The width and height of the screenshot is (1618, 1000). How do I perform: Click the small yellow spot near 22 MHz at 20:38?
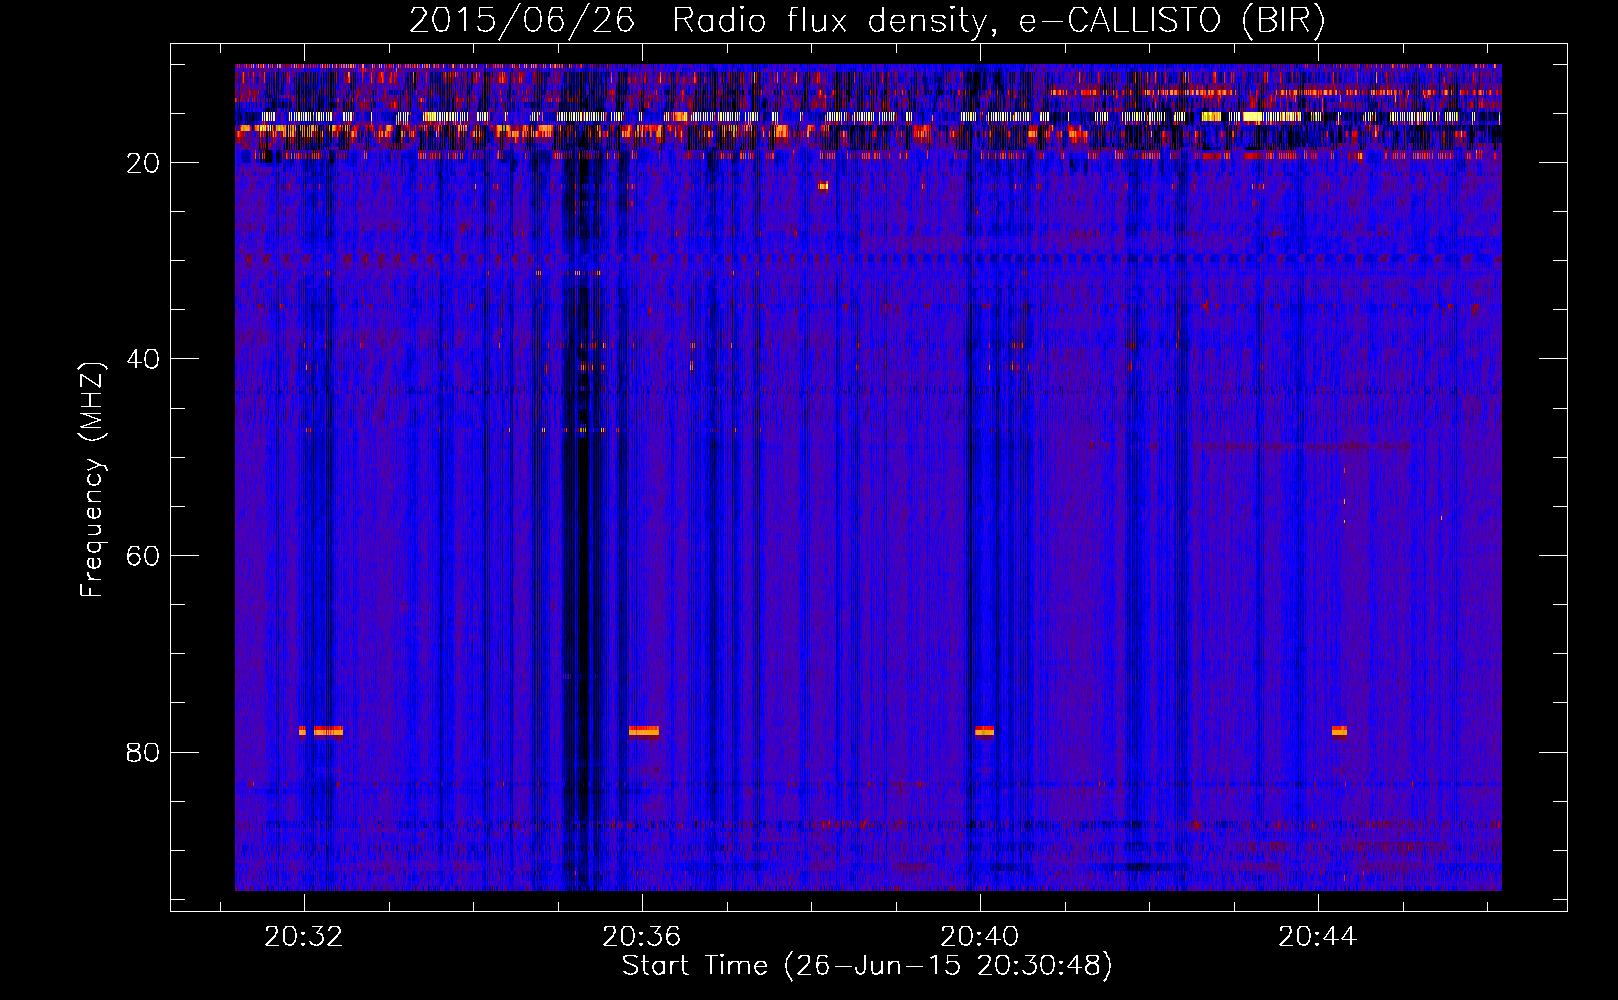coord(823,186)
